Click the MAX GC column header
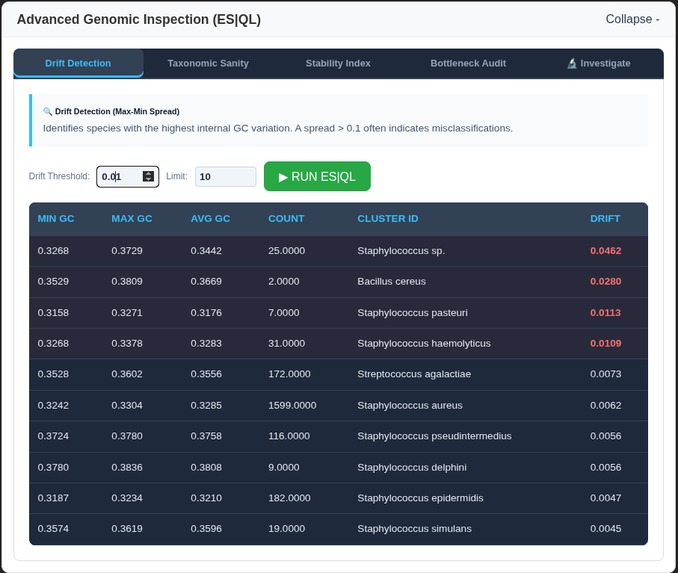 coord(132,219)
